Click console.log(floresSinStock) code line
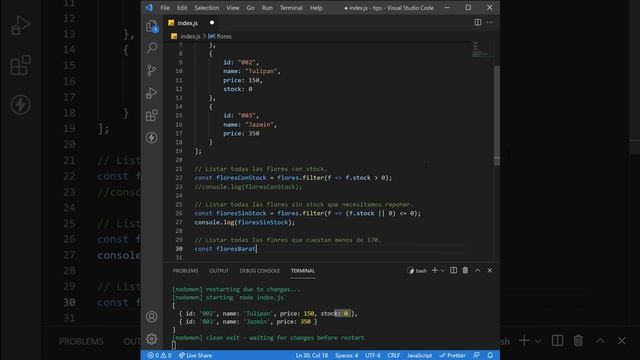The image size is (640, 360). [244, 222]
